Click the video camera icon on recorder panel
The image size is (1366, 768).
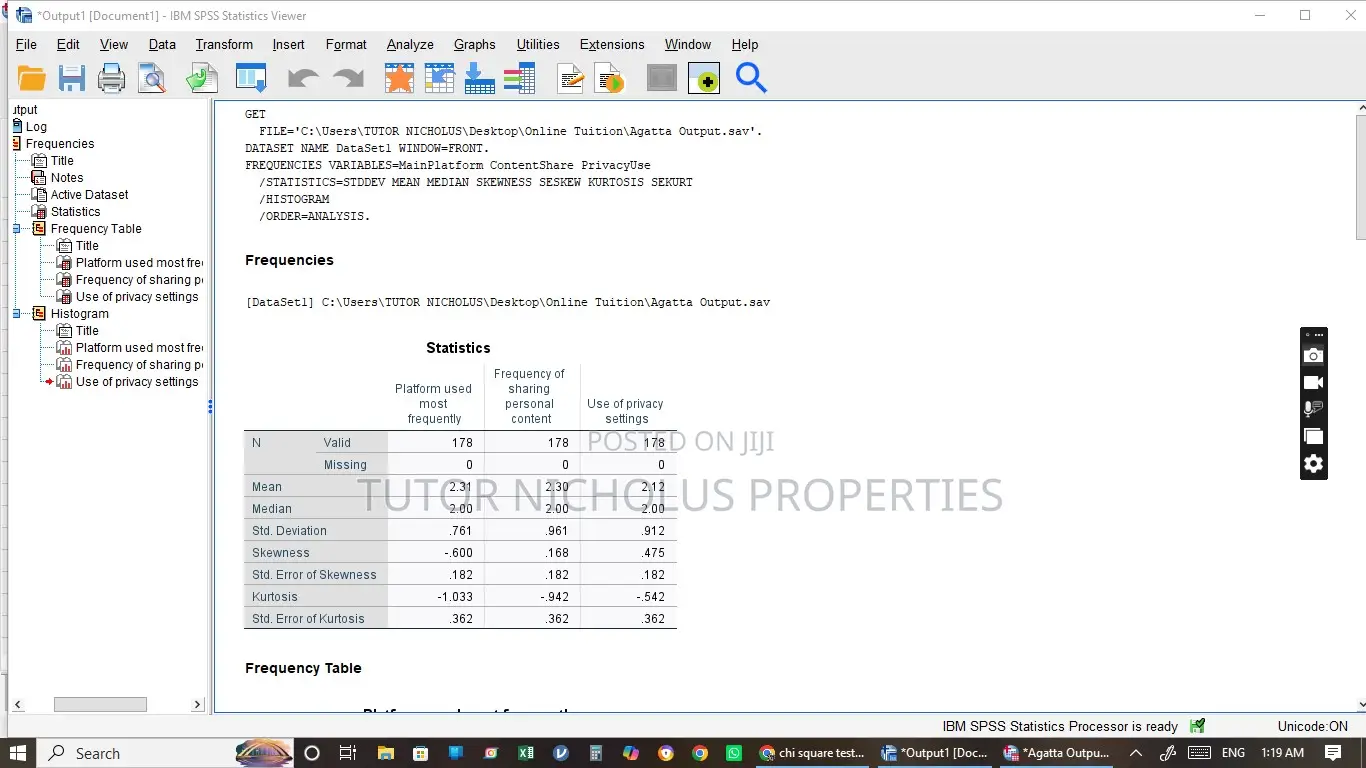[x=1313, y=382]
